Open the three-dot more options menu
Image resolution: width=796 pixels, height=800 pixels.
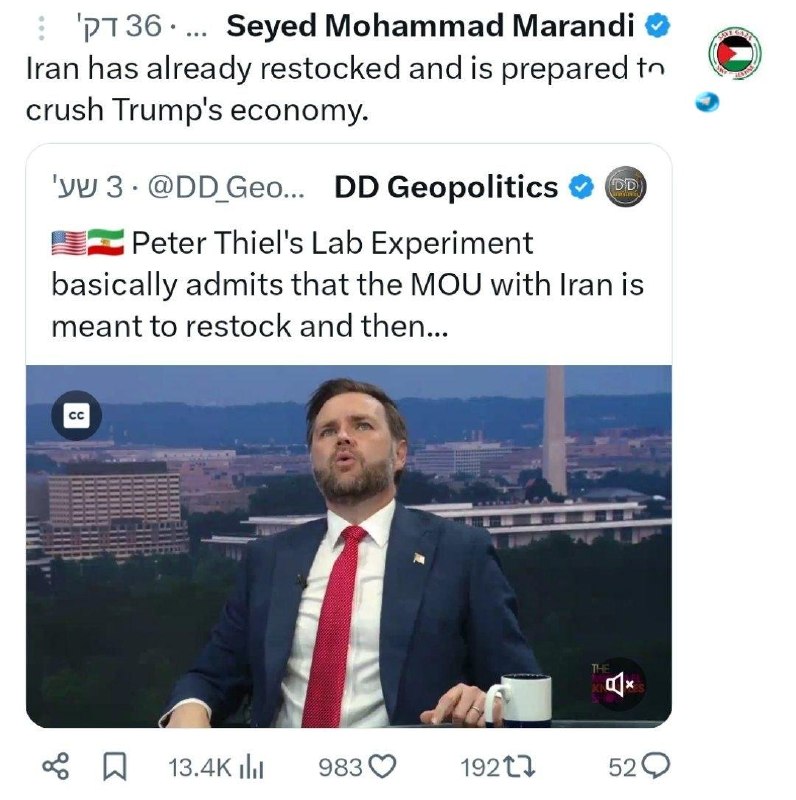(42, 28)
